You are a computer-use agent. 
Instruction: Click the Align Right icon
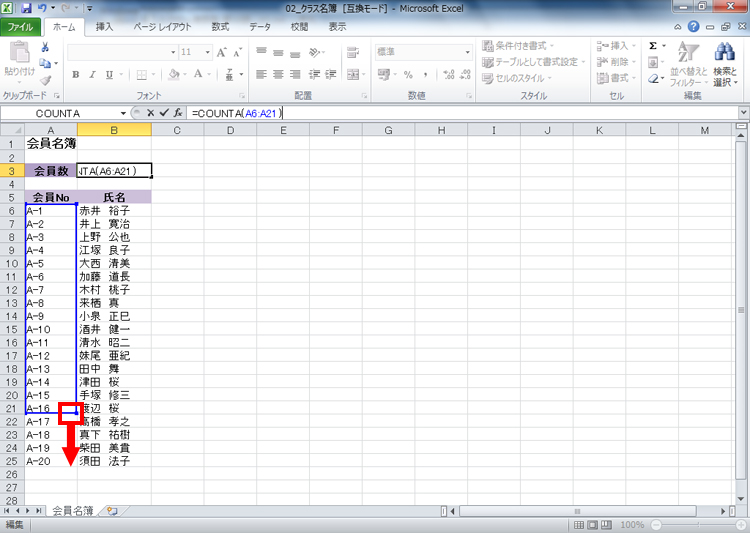tap(296, 74)
